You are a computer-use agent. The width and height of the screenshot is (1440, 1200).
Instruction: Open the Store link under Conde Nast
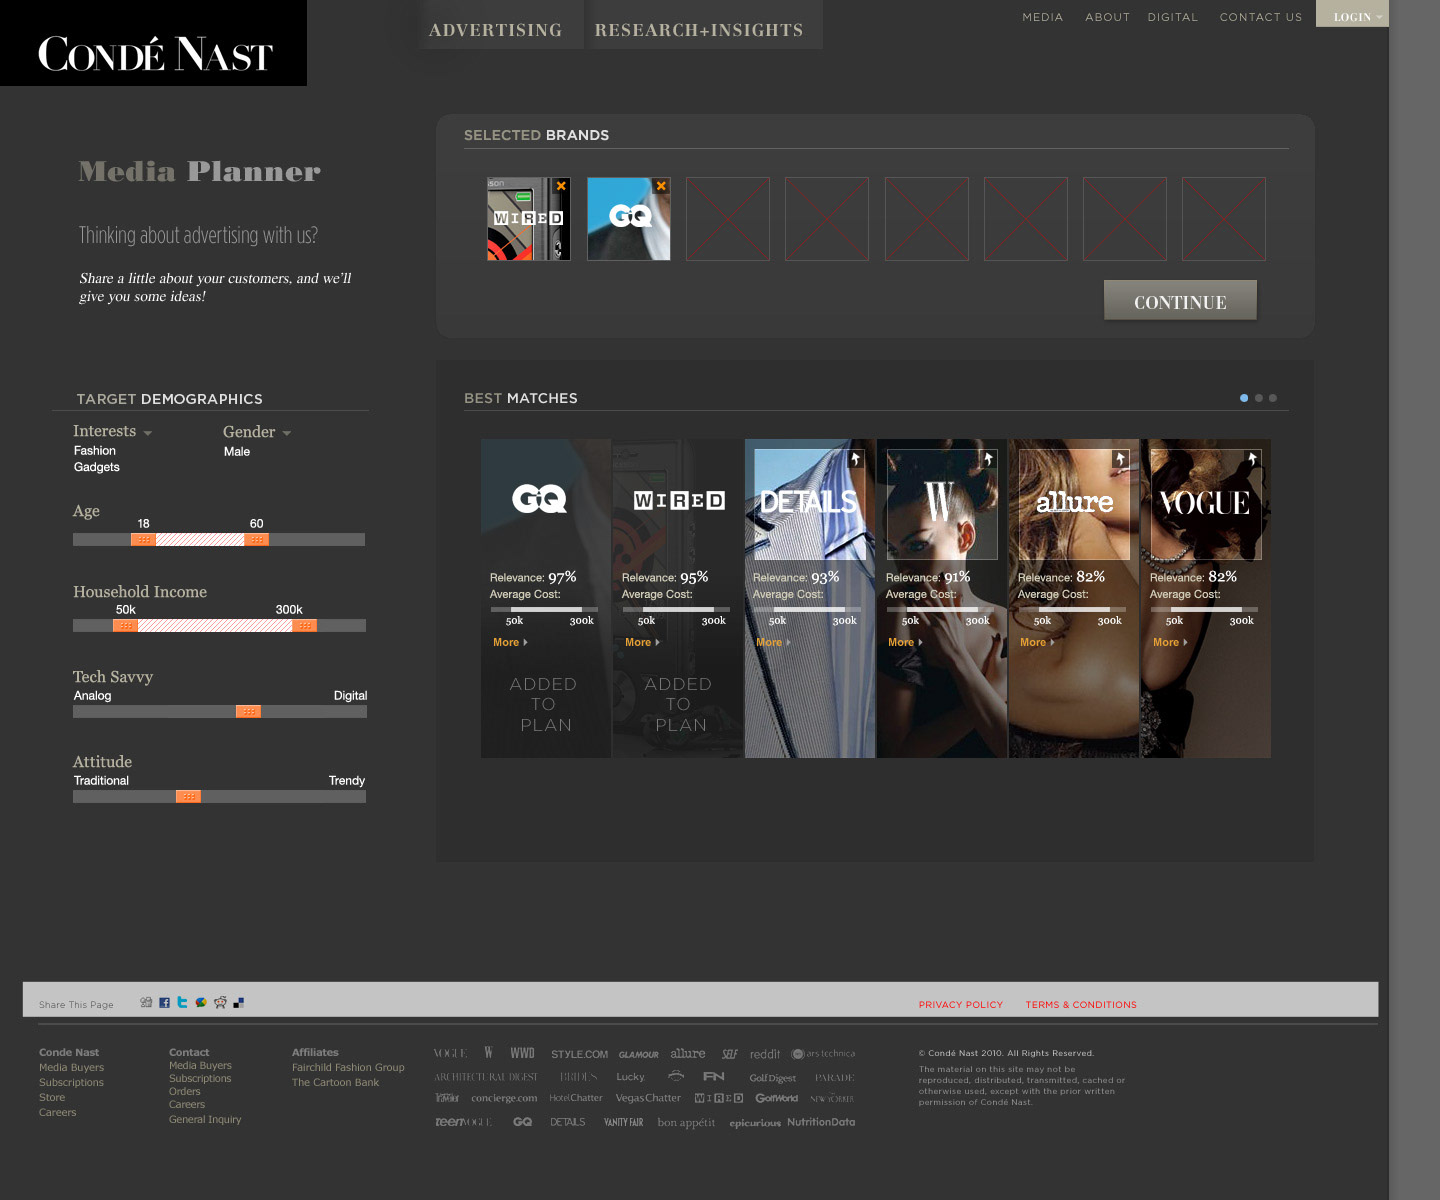52,1098
